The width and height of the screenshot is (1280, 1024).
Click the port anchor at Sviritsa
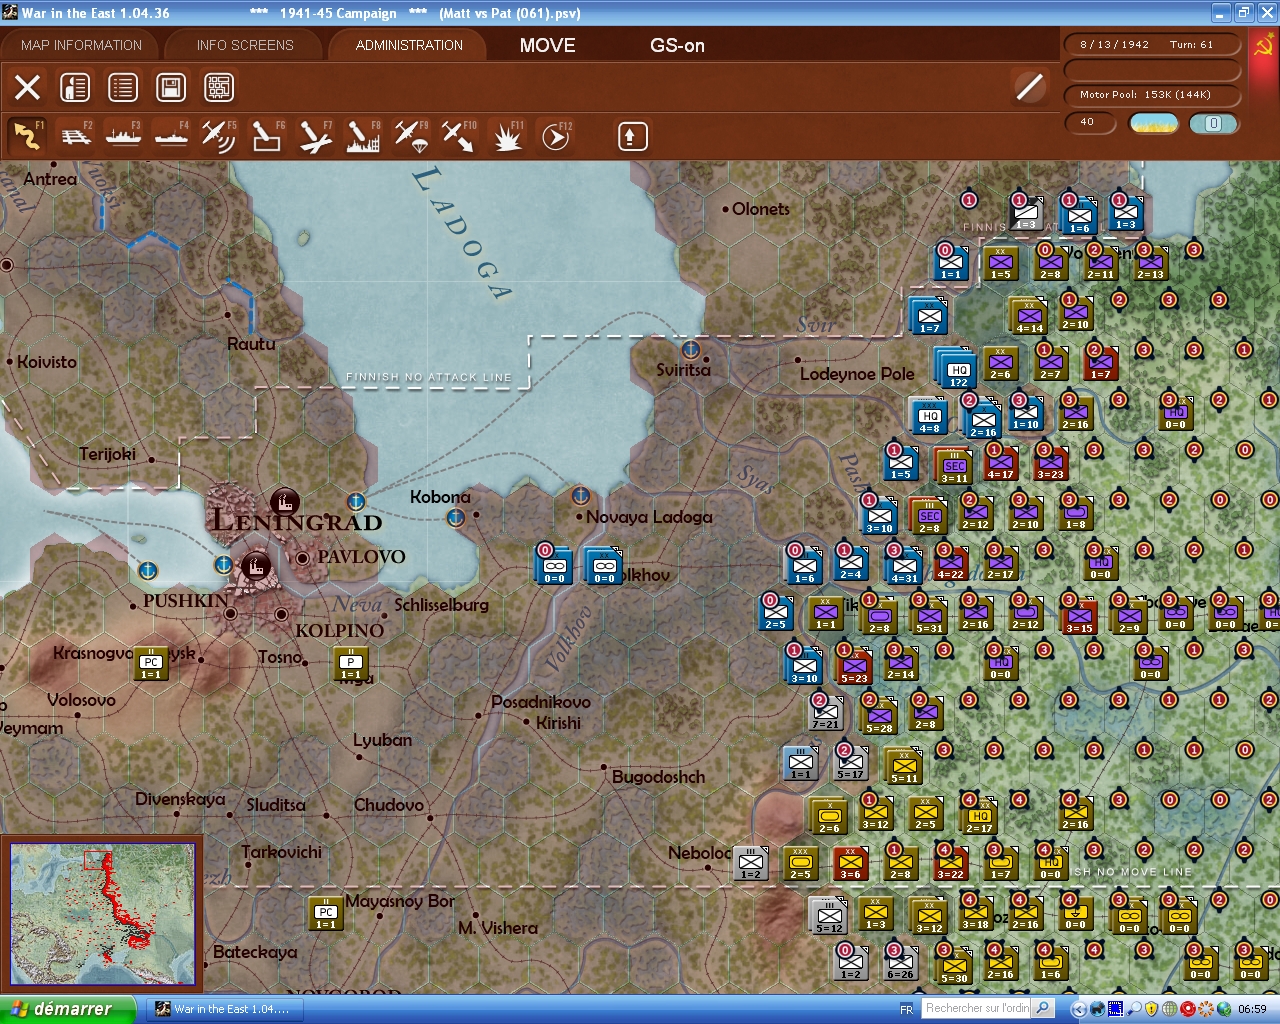coord(690,349)
